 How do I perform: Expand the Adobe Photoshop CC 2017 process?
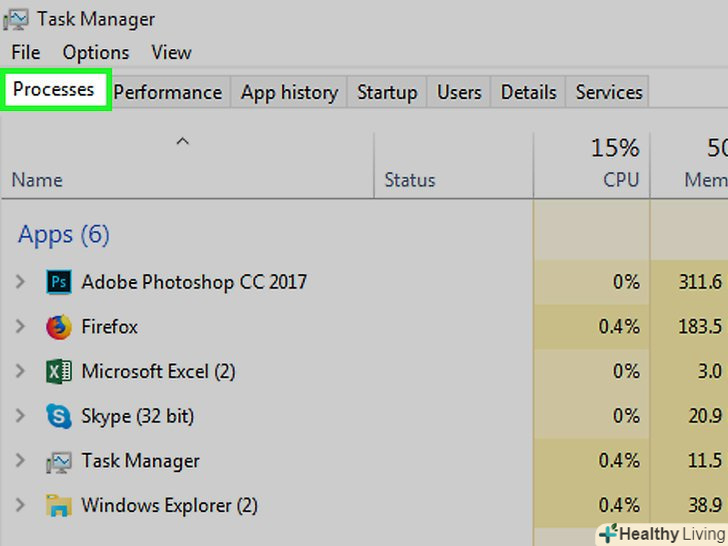pos(20,282)
